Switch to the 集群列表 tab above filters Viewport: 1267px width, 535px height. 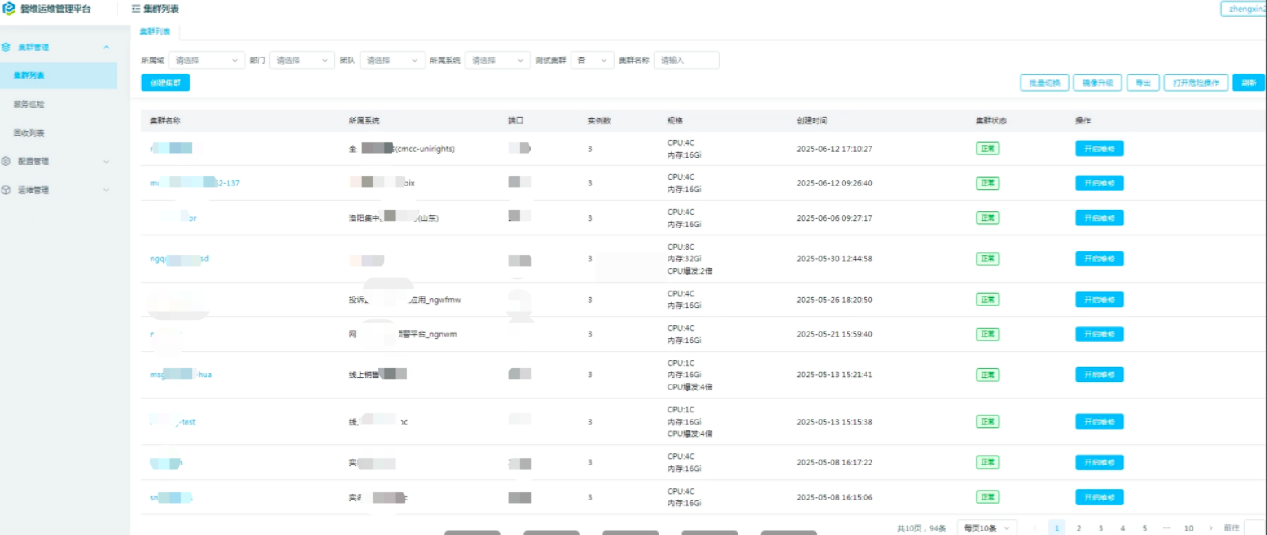click(x=154, y=32)
